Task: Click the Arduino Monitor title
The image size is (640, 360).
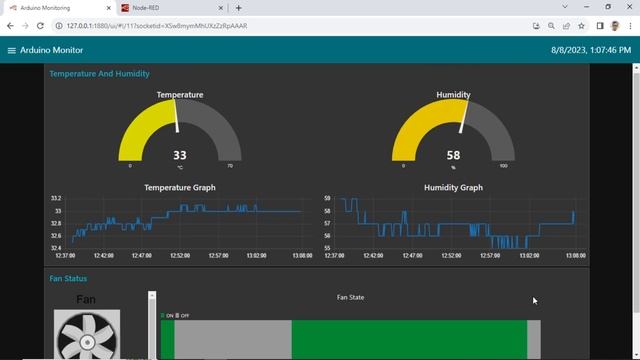Action: 51,50
